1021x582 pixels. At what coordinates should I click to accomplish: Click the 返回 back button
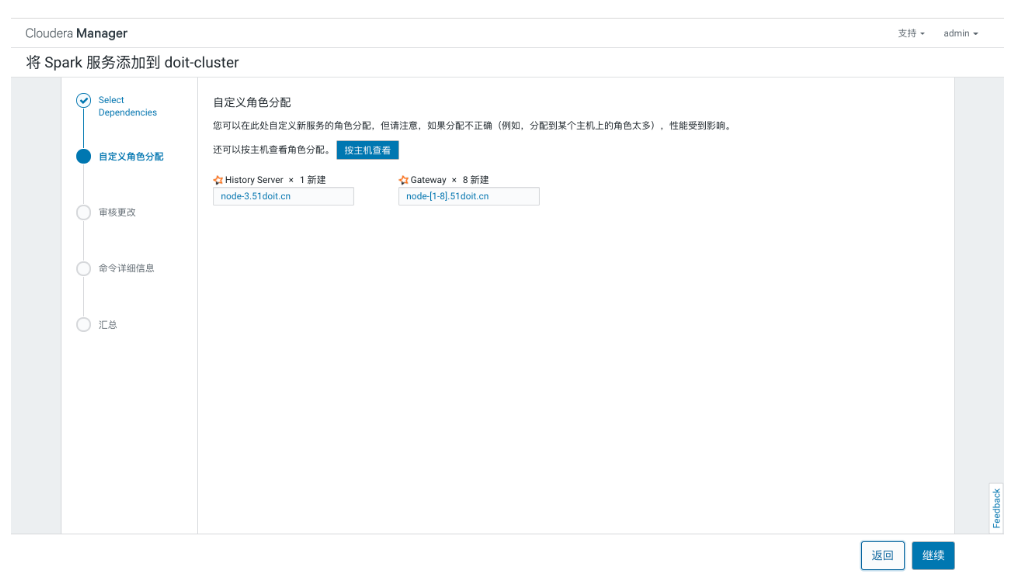(882, 555)
